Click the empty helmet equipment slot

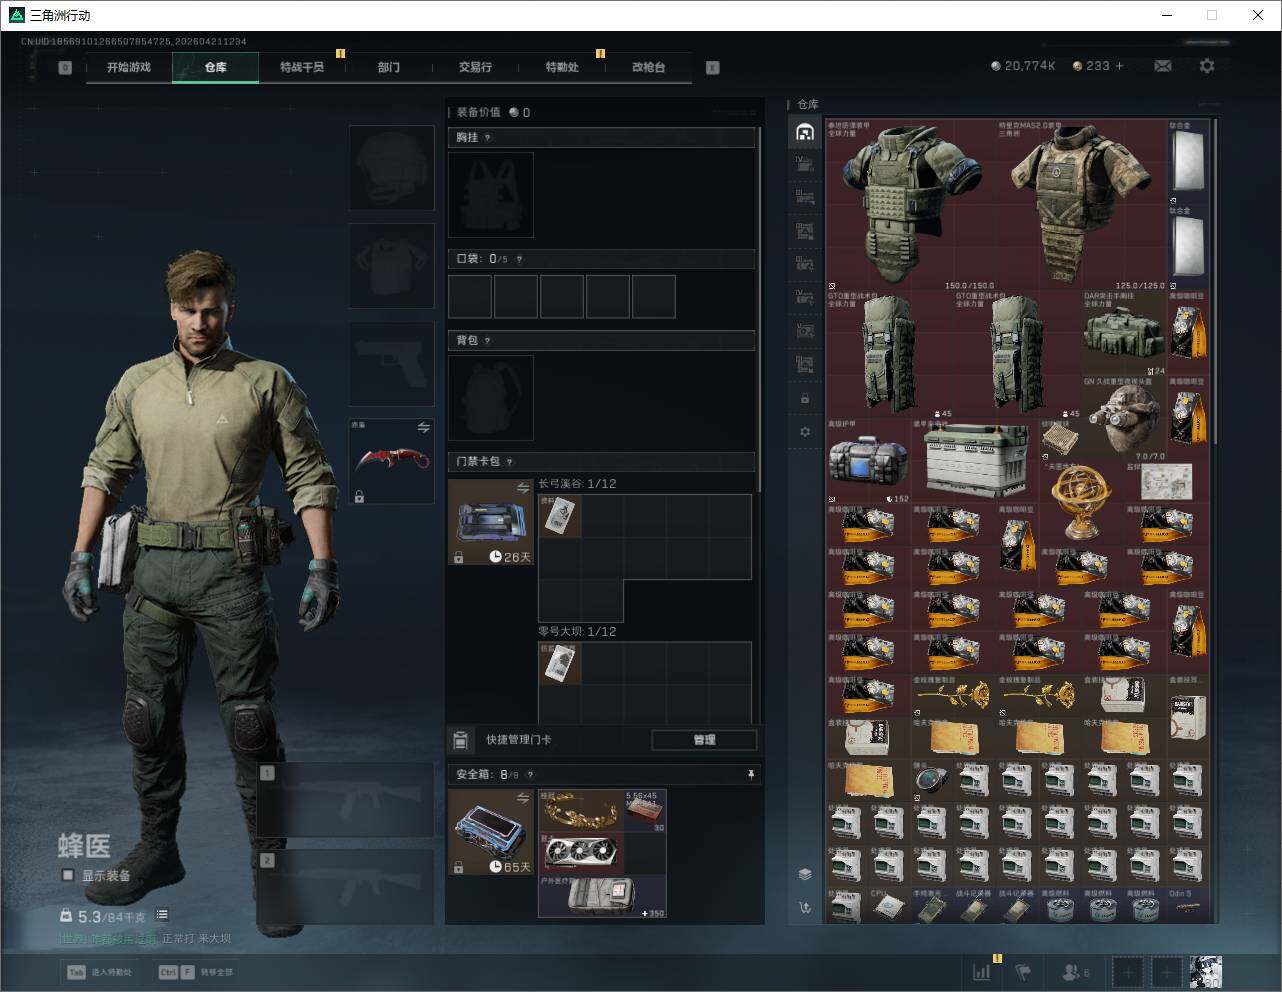pos(391,167)
